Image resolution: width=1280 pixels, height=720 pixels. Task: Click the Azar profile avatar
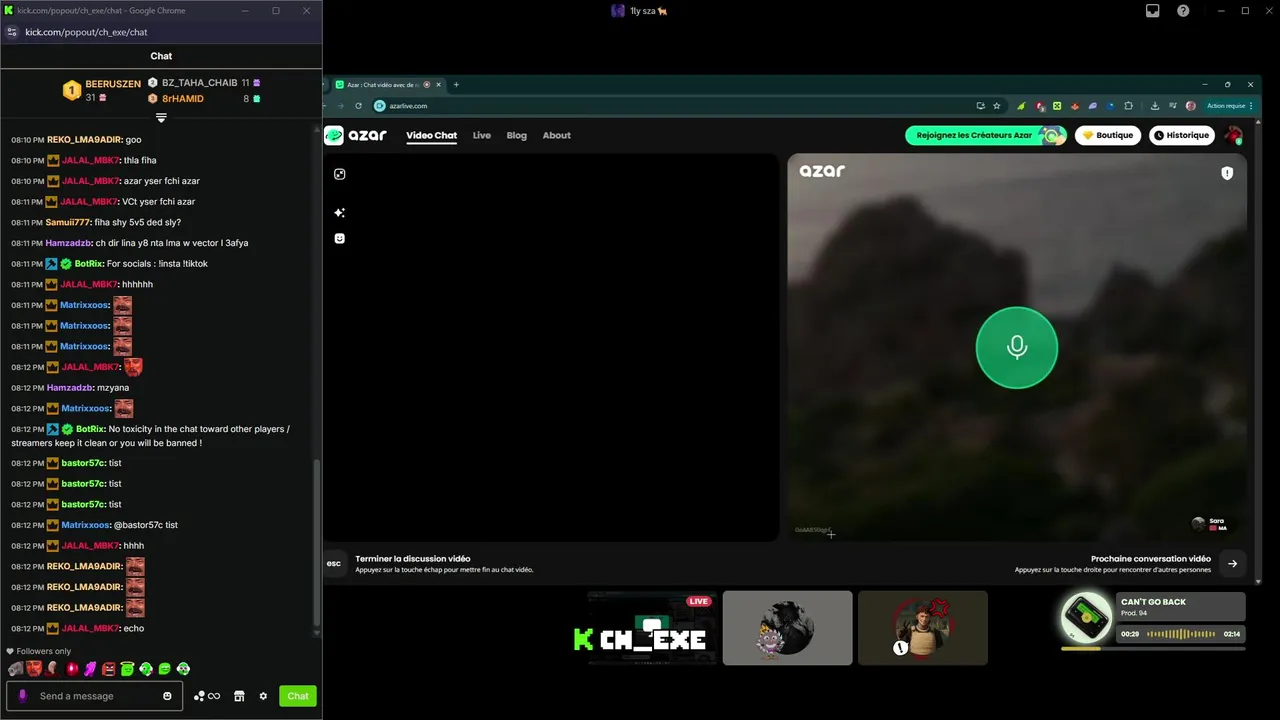[x=1233, y=135]
